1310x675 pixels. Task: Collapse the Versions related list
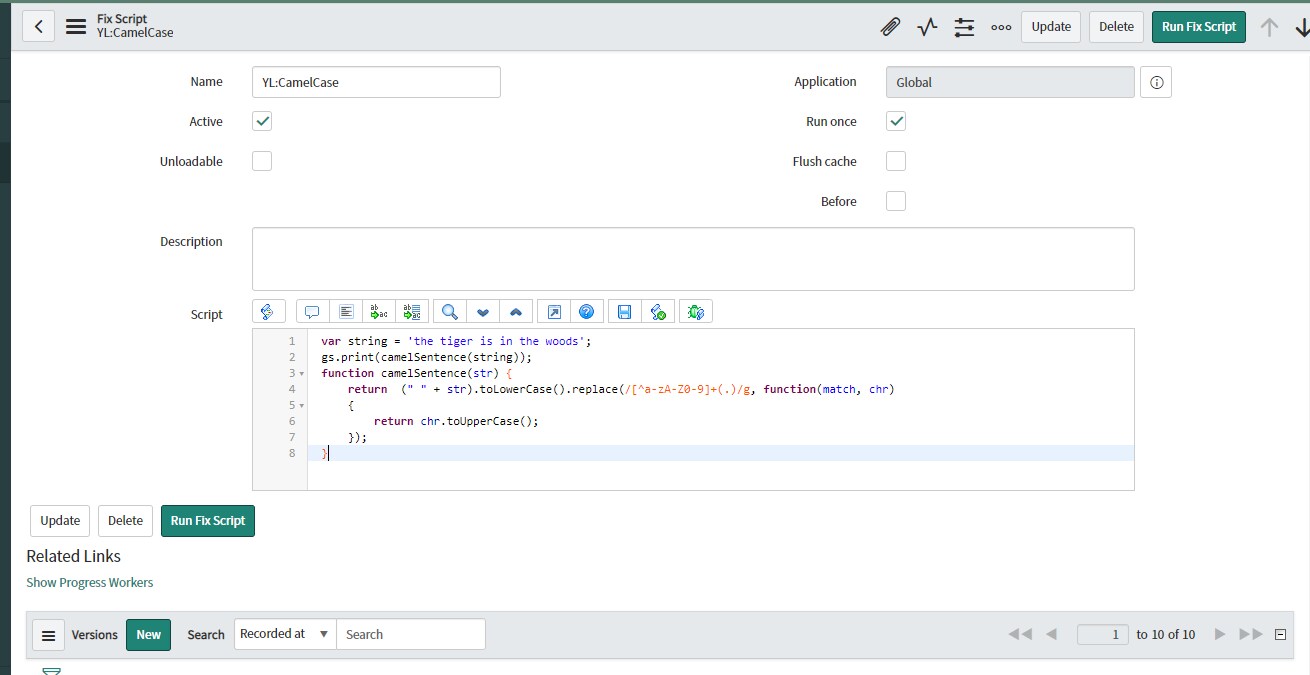pos(1280,634)
